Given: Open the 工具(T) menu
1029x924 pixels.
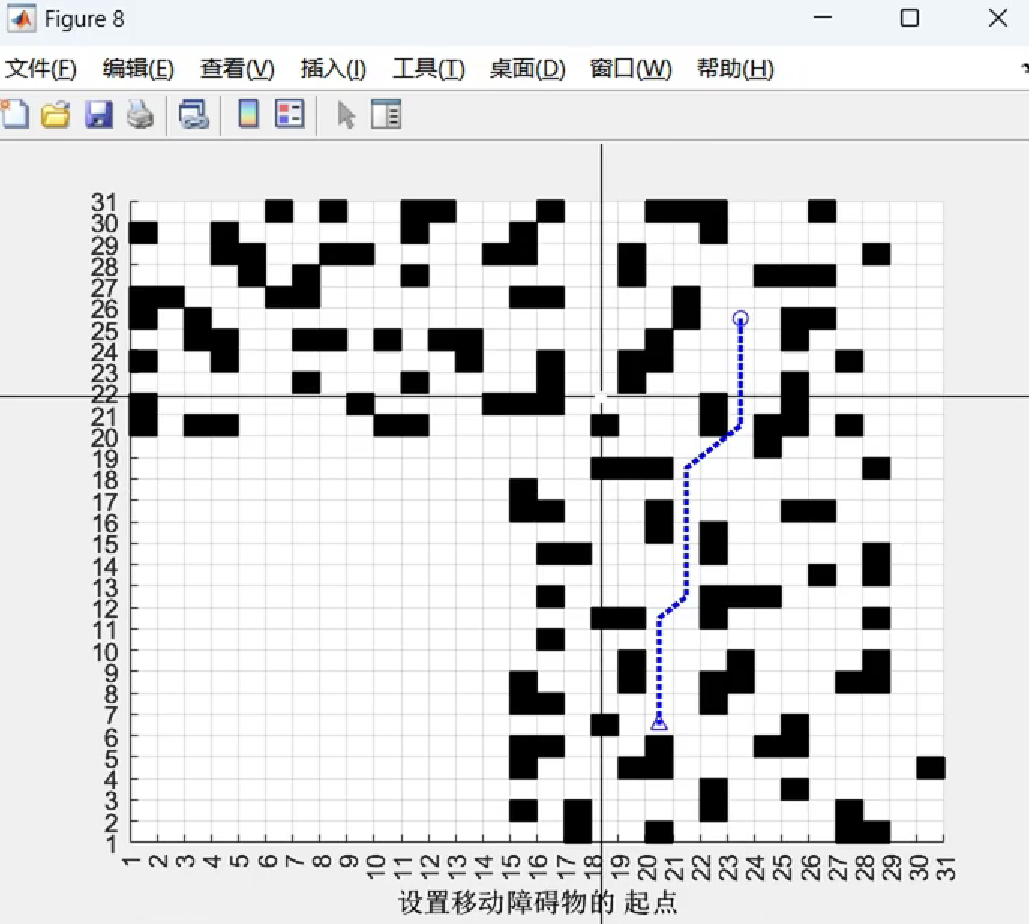Looking at the screenshot, I should (429, 68).
